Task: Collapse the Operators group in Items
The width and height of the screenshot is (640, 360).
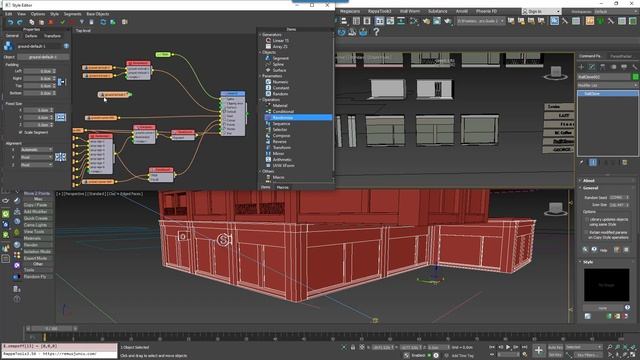Action: (x=260, y=100)
